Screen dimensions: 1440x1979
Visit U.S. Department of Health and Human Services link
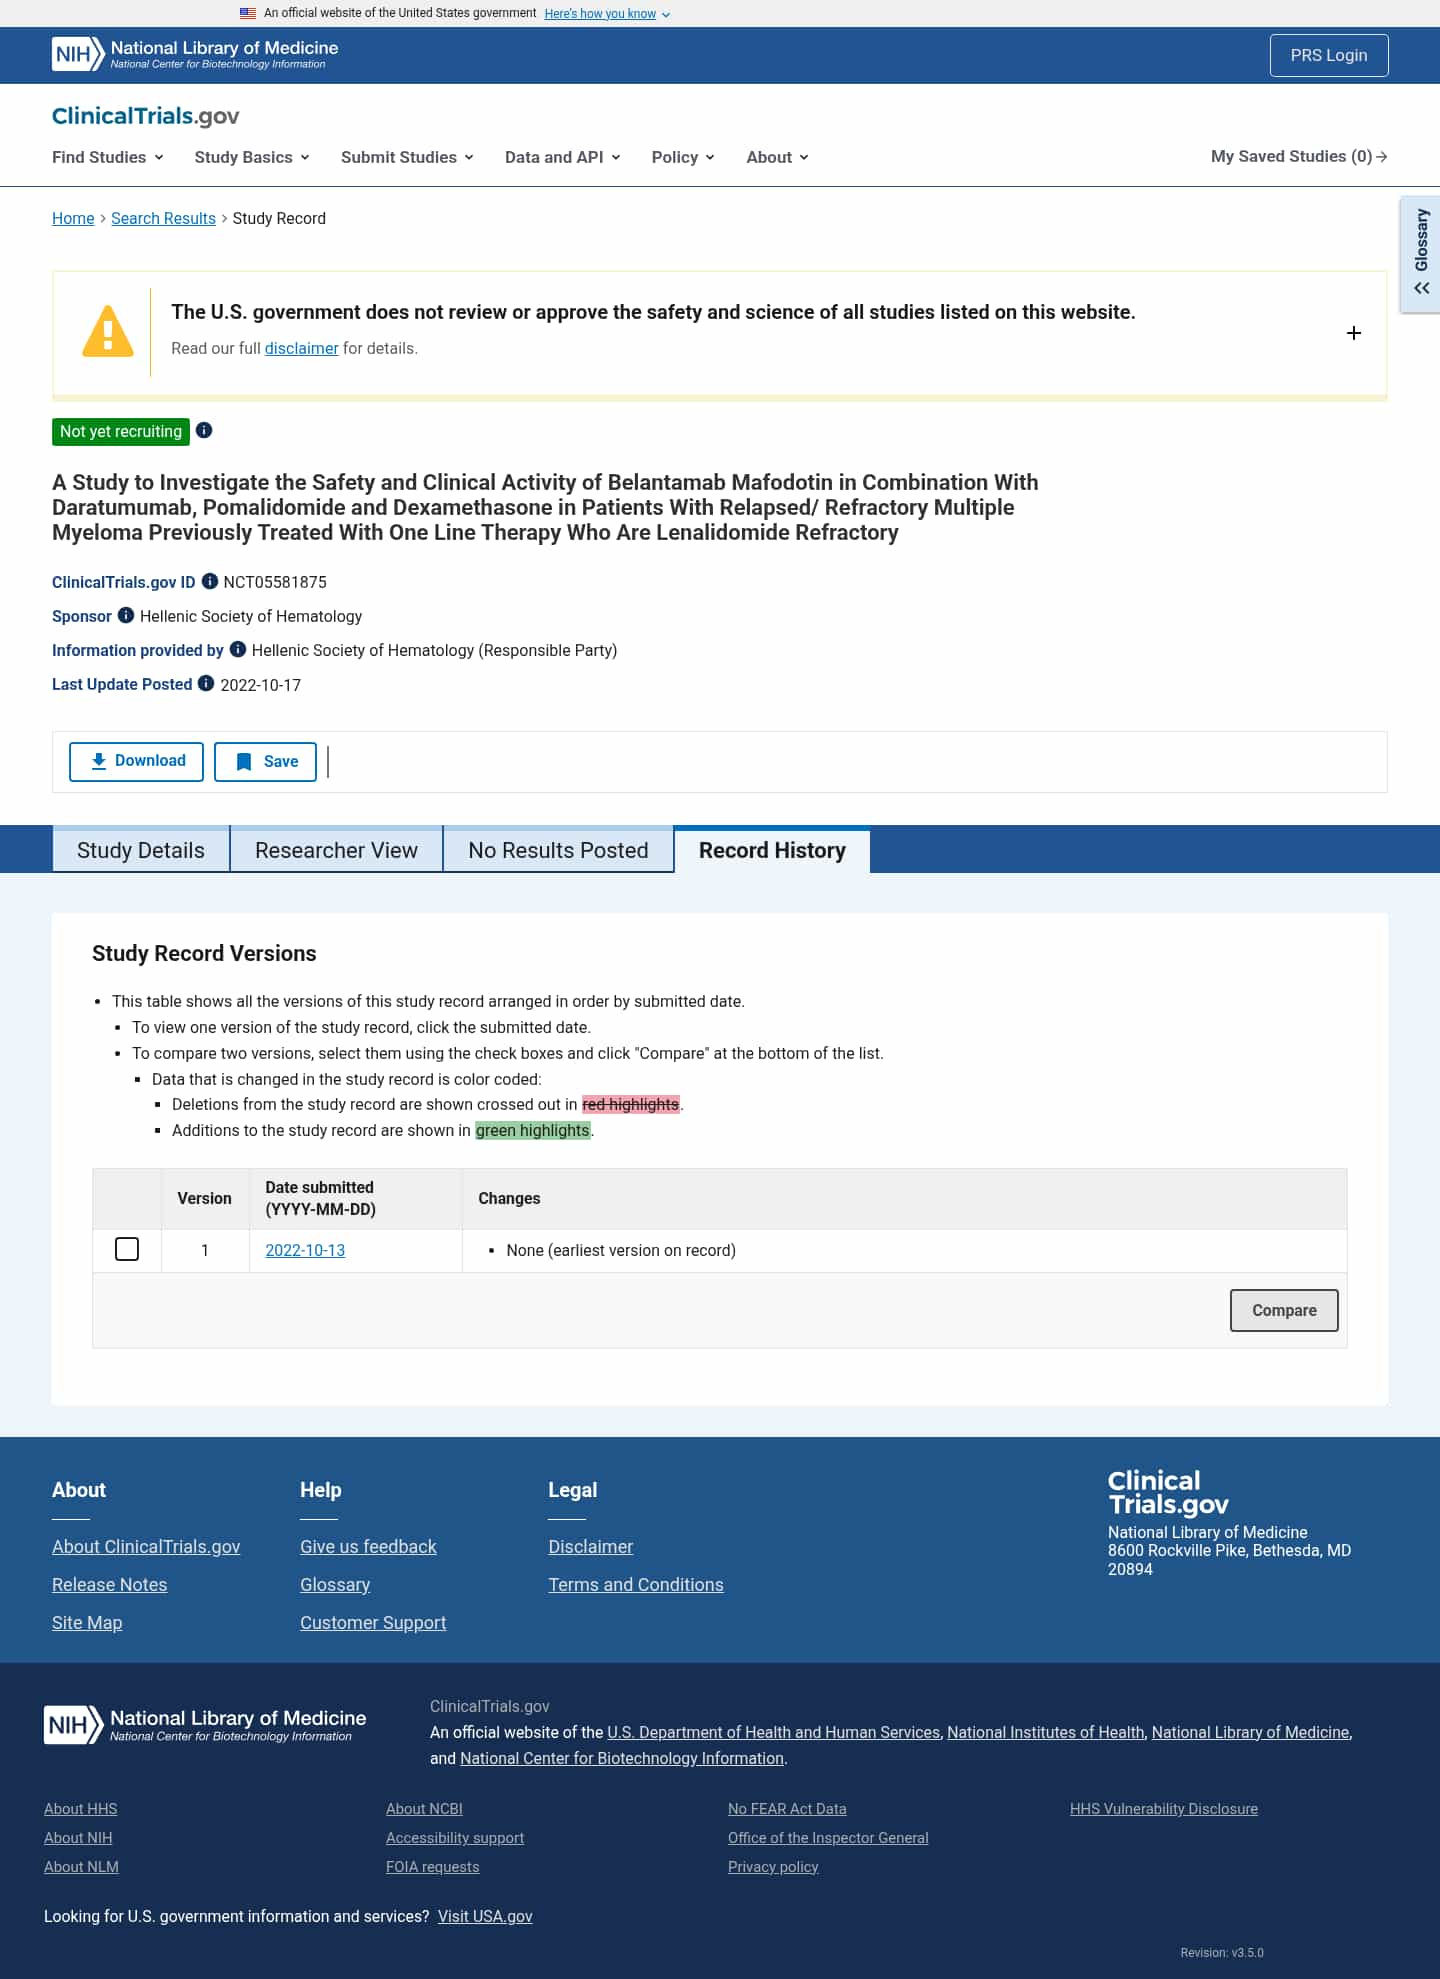[773, 1732]
